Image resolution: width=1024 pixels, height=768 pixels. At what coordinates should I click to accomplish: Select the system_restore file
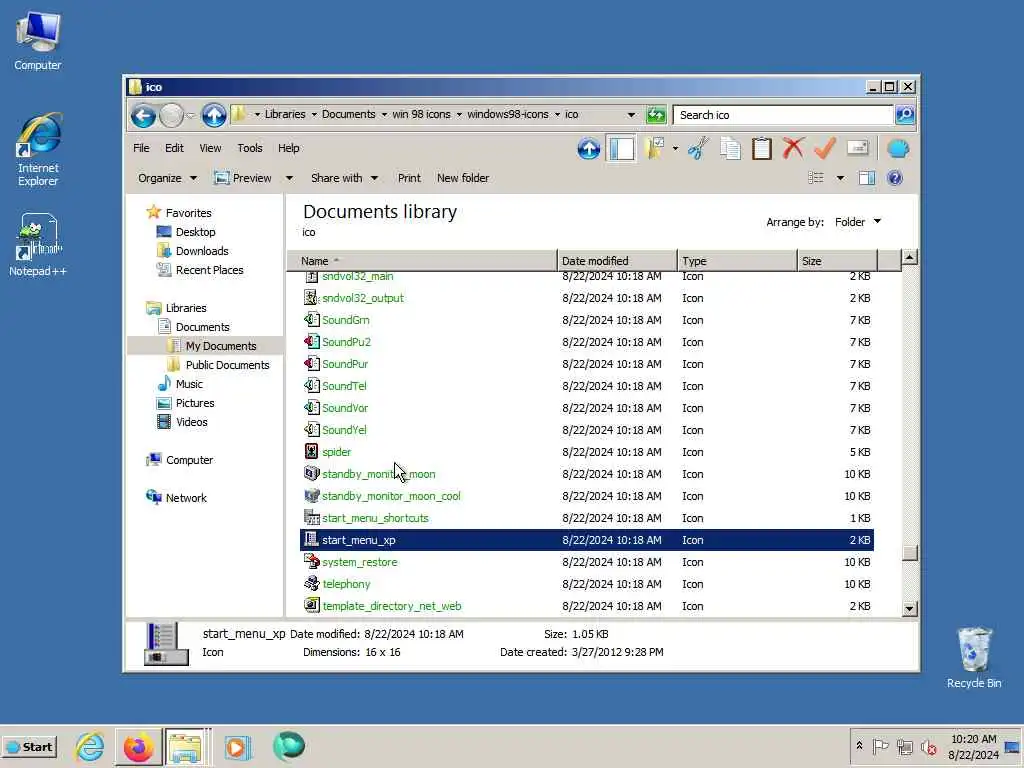tap(586, 562)
